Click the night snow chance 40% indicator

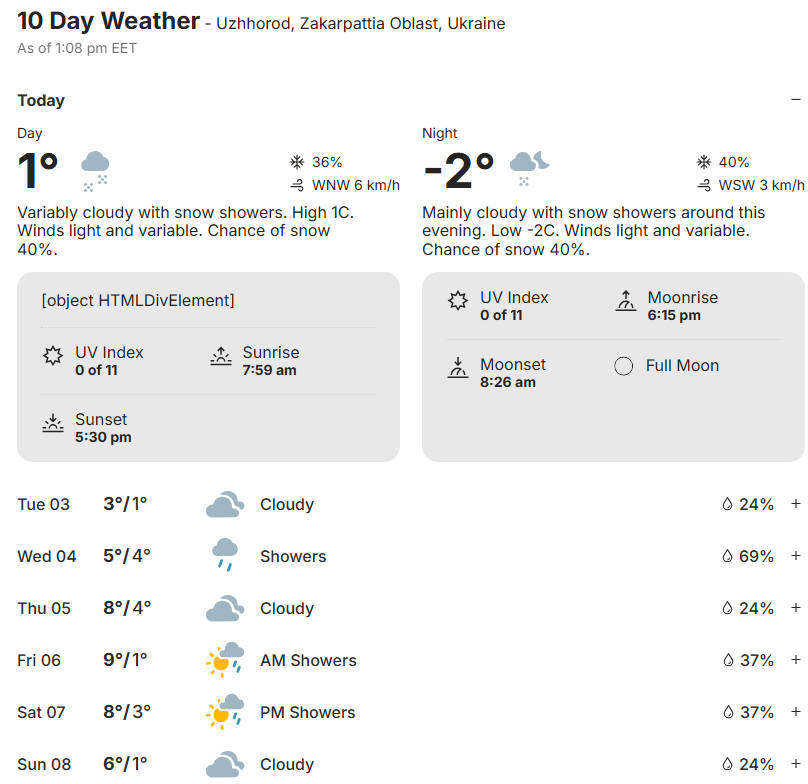[722, 162]
